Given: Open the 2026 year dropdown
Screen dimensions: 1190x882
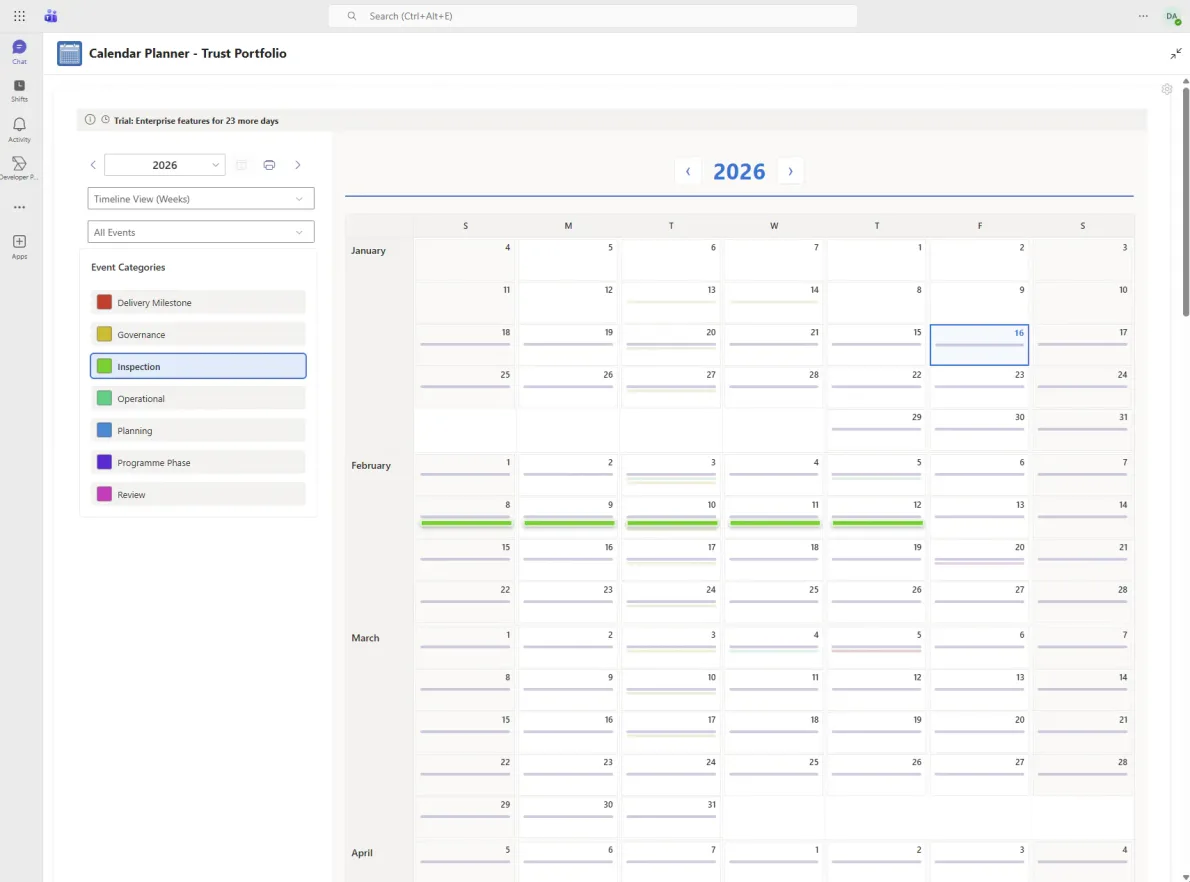Looking at the screenshot, I should tap(165, 164).
